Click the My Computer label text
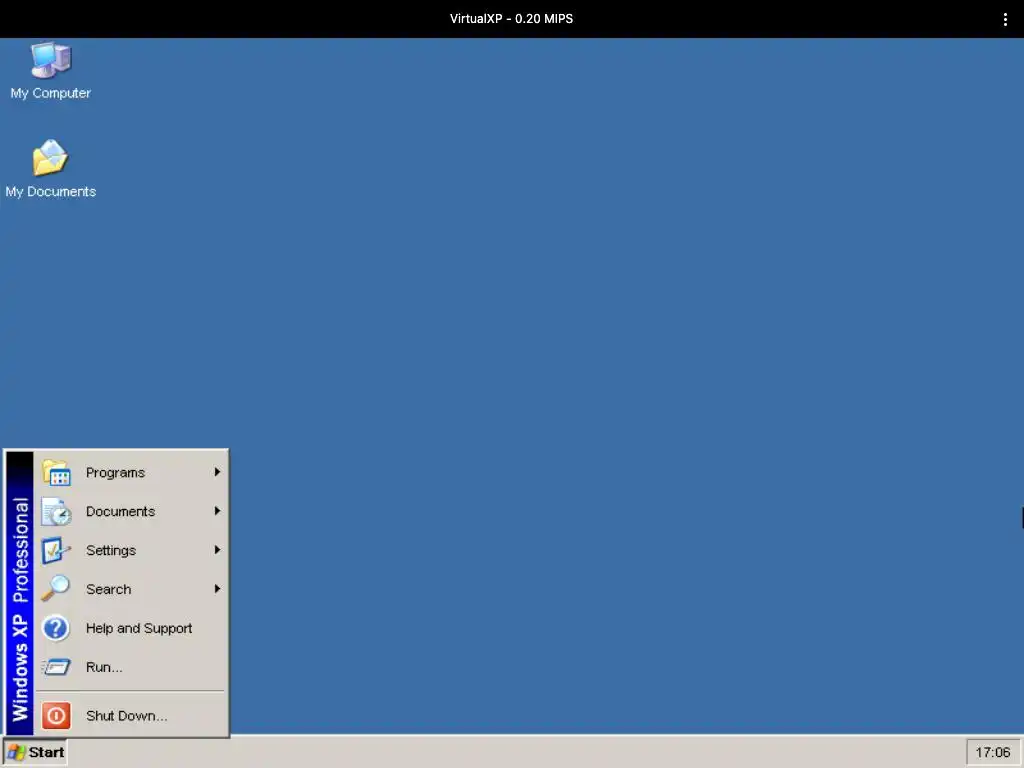The width and height of the screenshot is (1024, 768). 50,93
